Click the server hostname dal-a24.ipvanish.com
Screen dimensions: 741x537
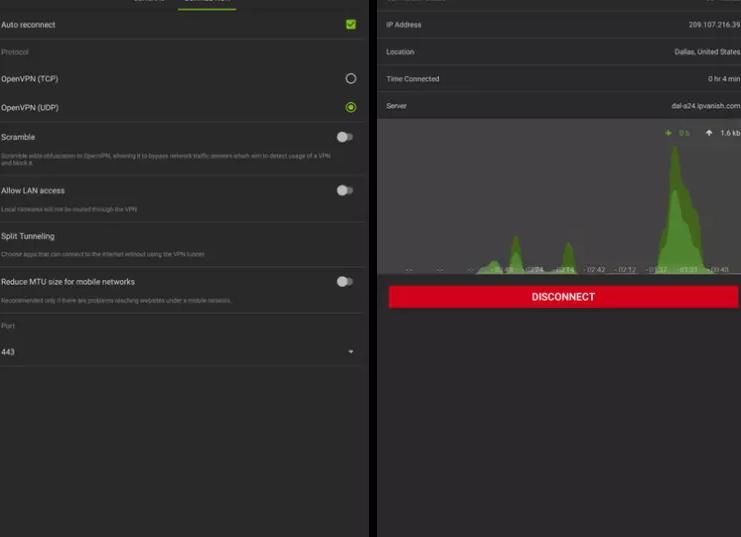tap(705, 106)
